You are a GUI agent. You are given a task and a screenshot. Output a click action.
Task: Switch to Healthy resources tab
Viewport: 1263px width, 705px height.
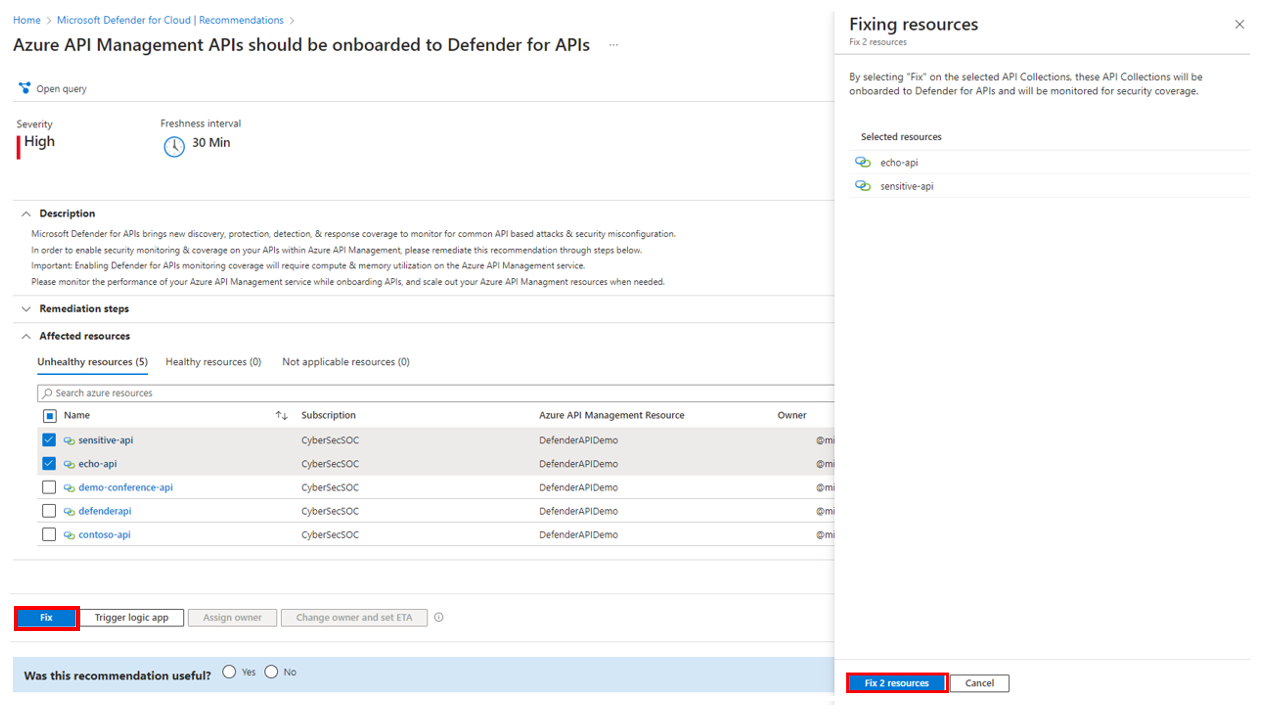pyautogui.click(x=213, y=362)
